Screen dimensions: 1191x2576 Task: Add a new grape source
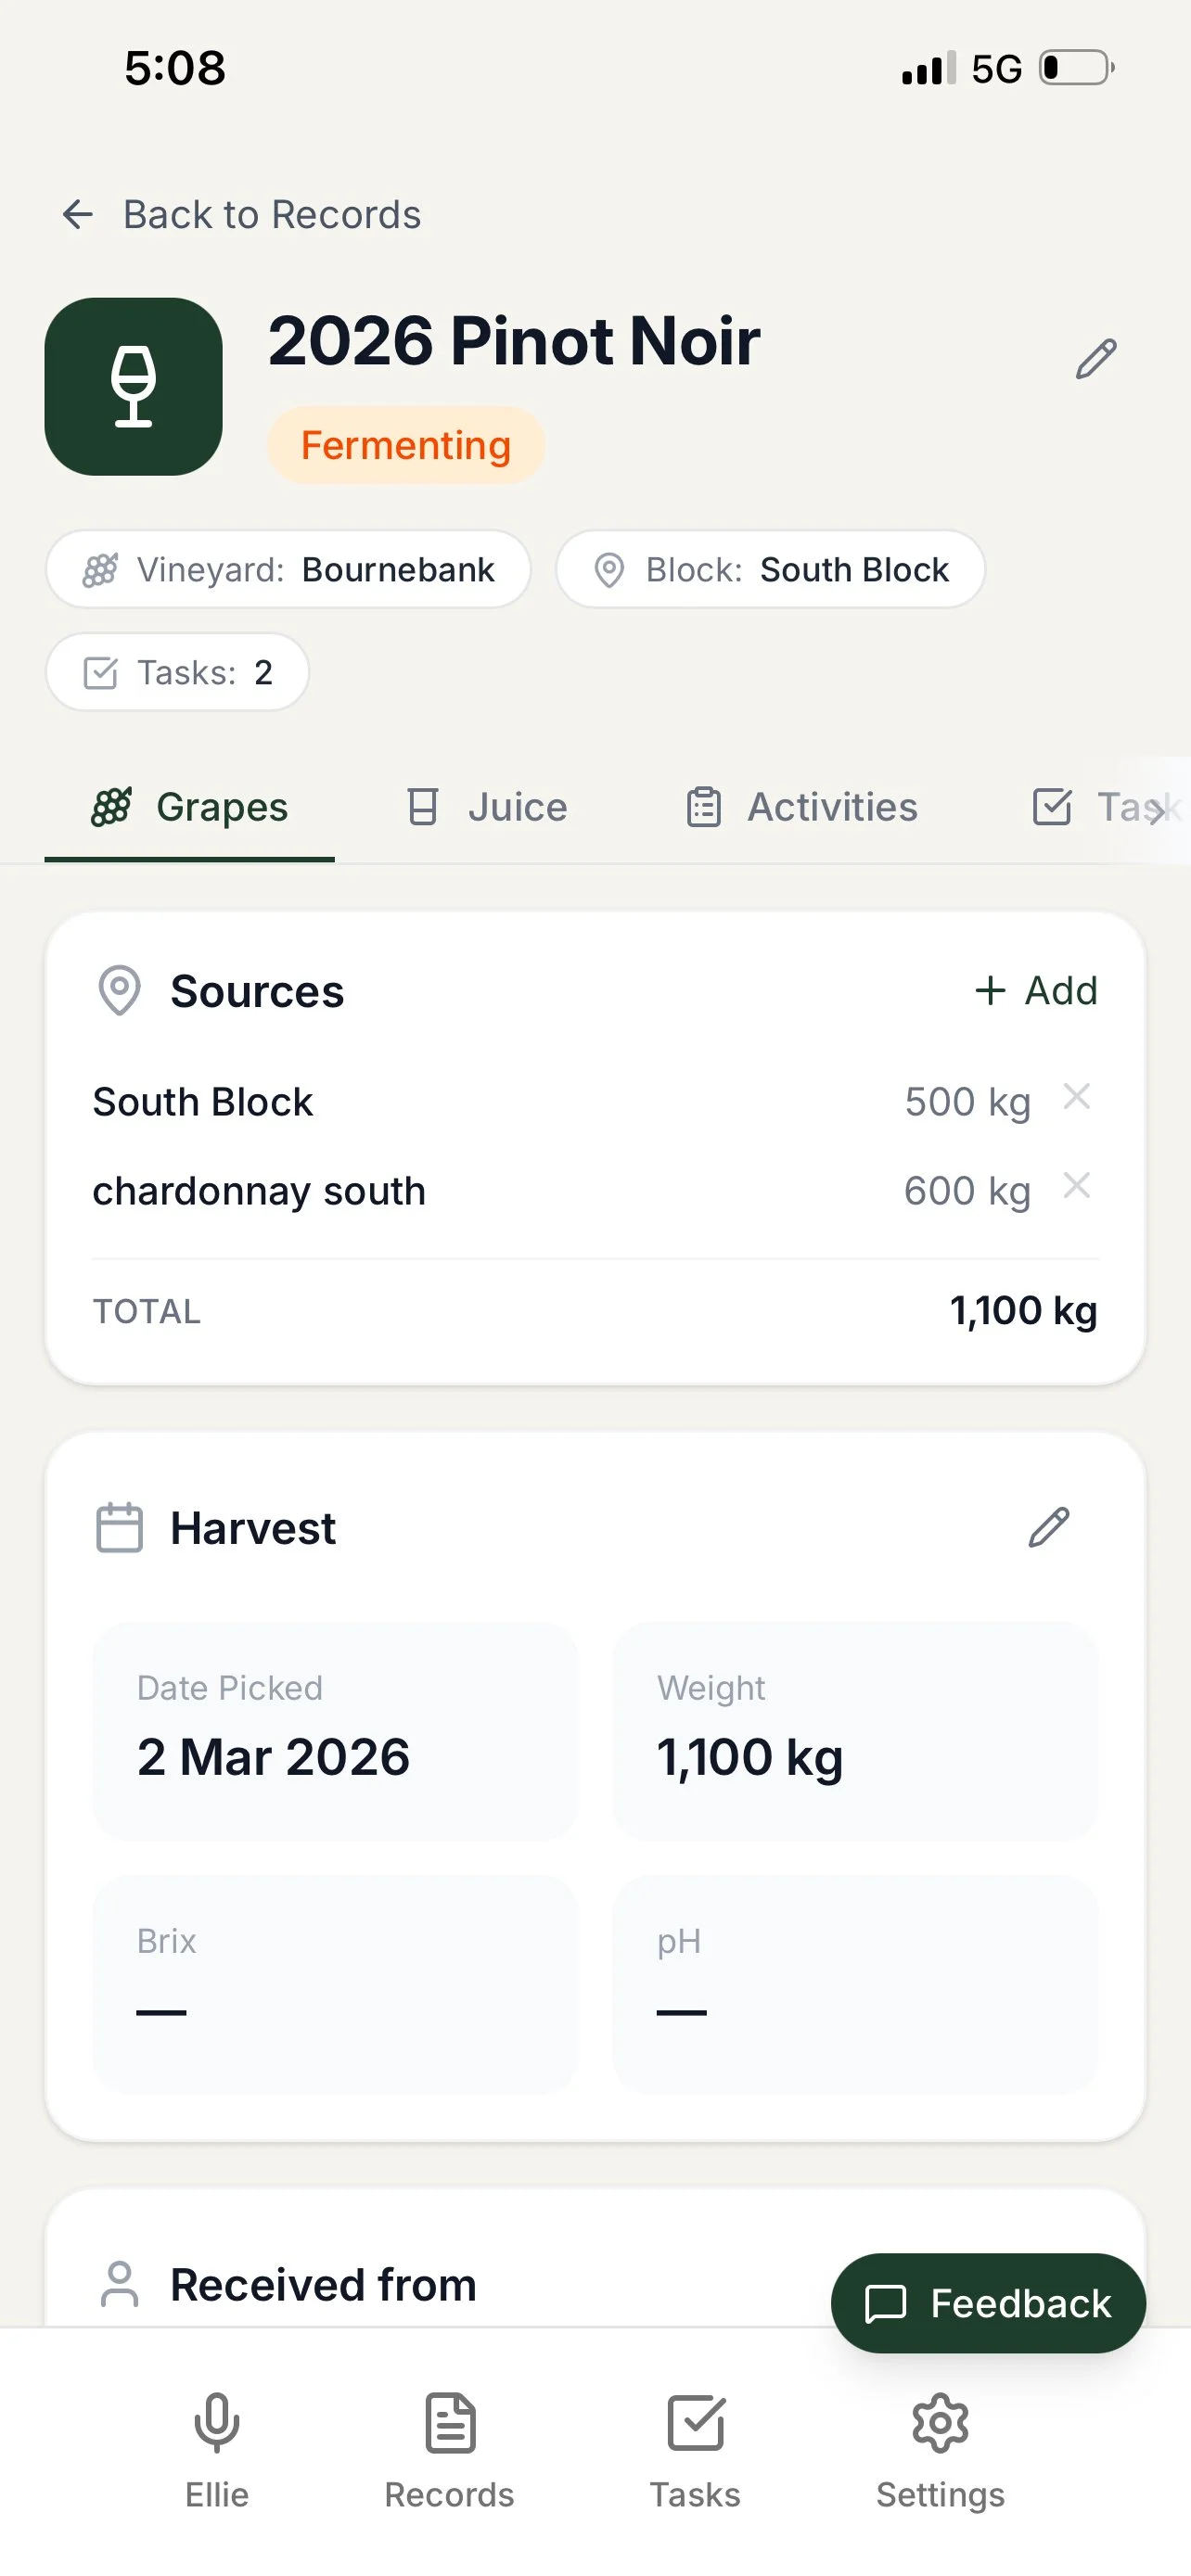tap(1036, 990)
